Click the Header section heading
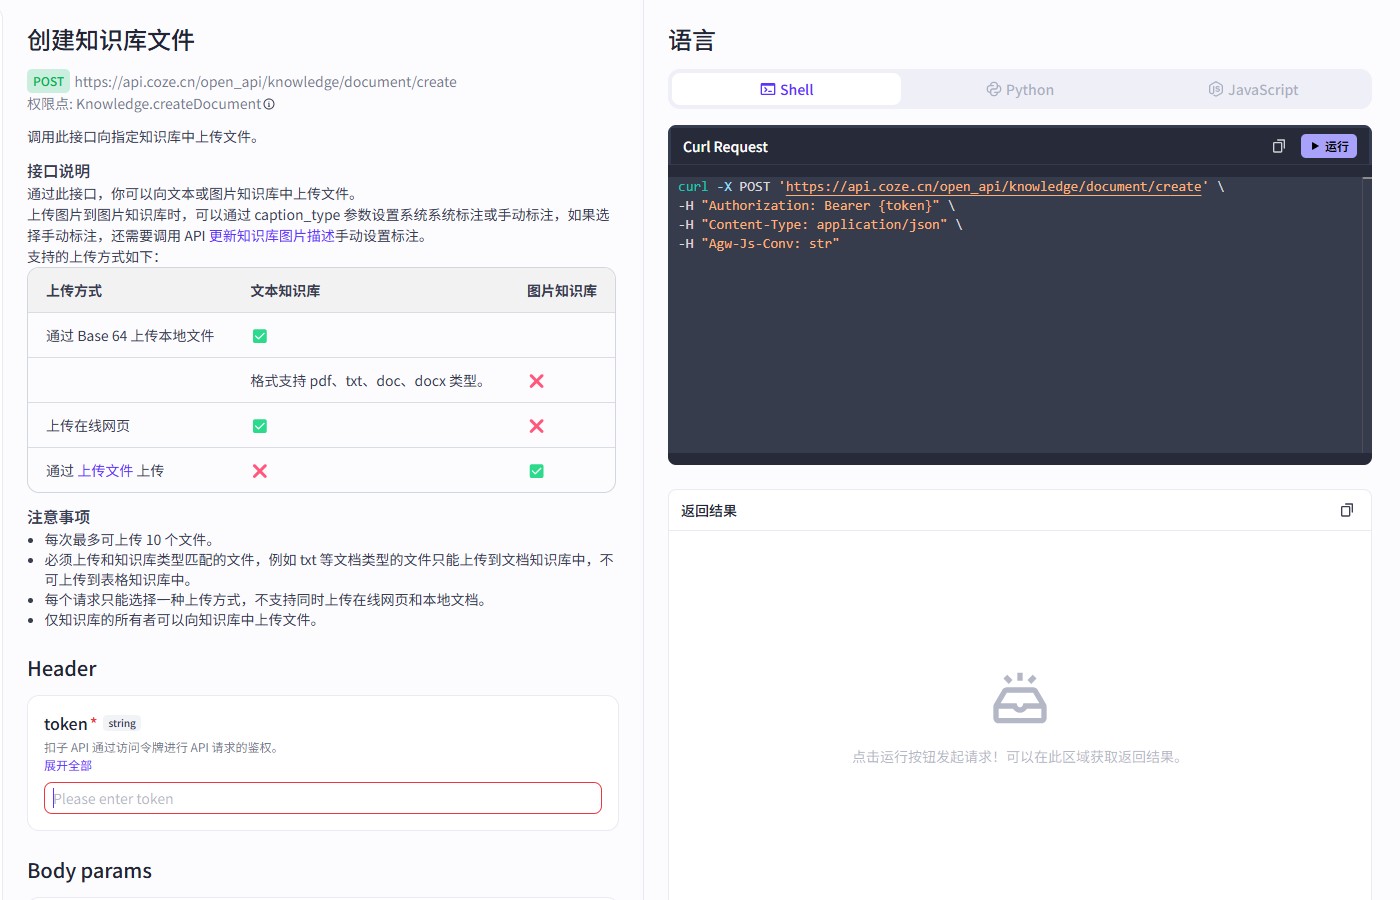 (x=62, y=669)
